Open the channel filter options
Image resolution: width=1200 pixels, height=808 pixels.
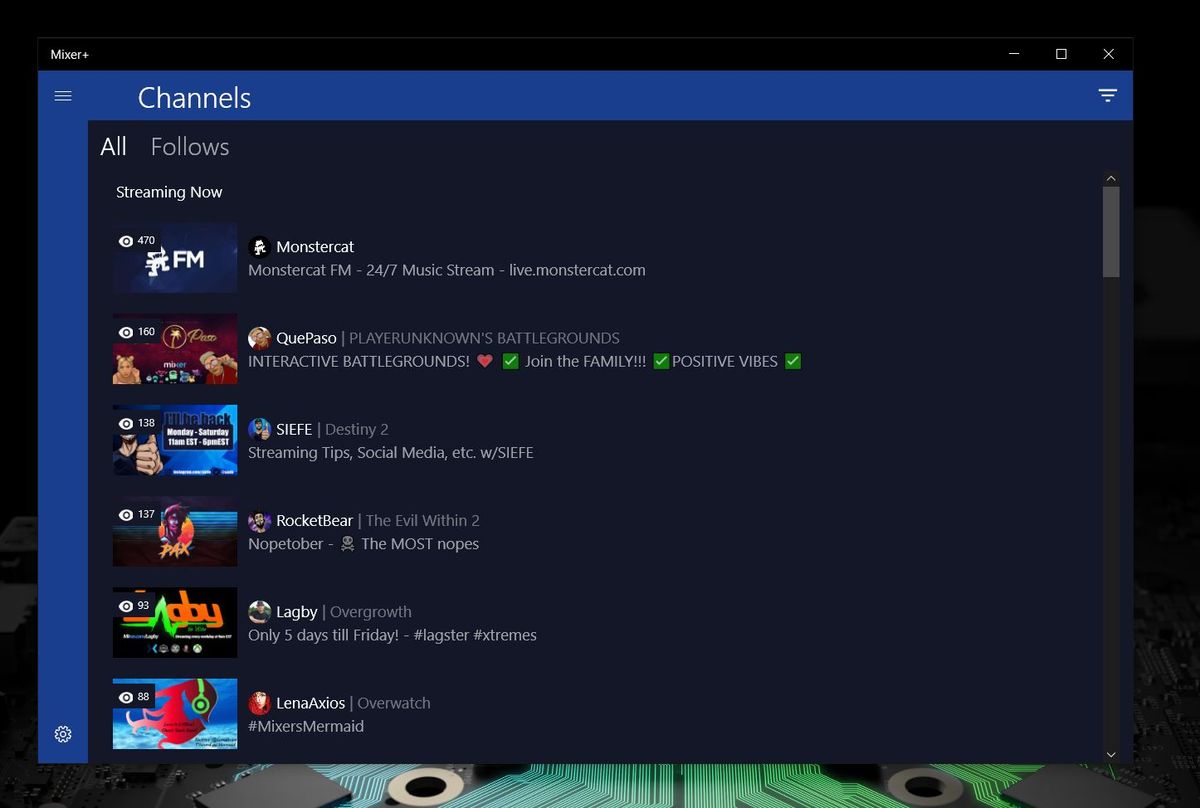(x=1107, y=95)
